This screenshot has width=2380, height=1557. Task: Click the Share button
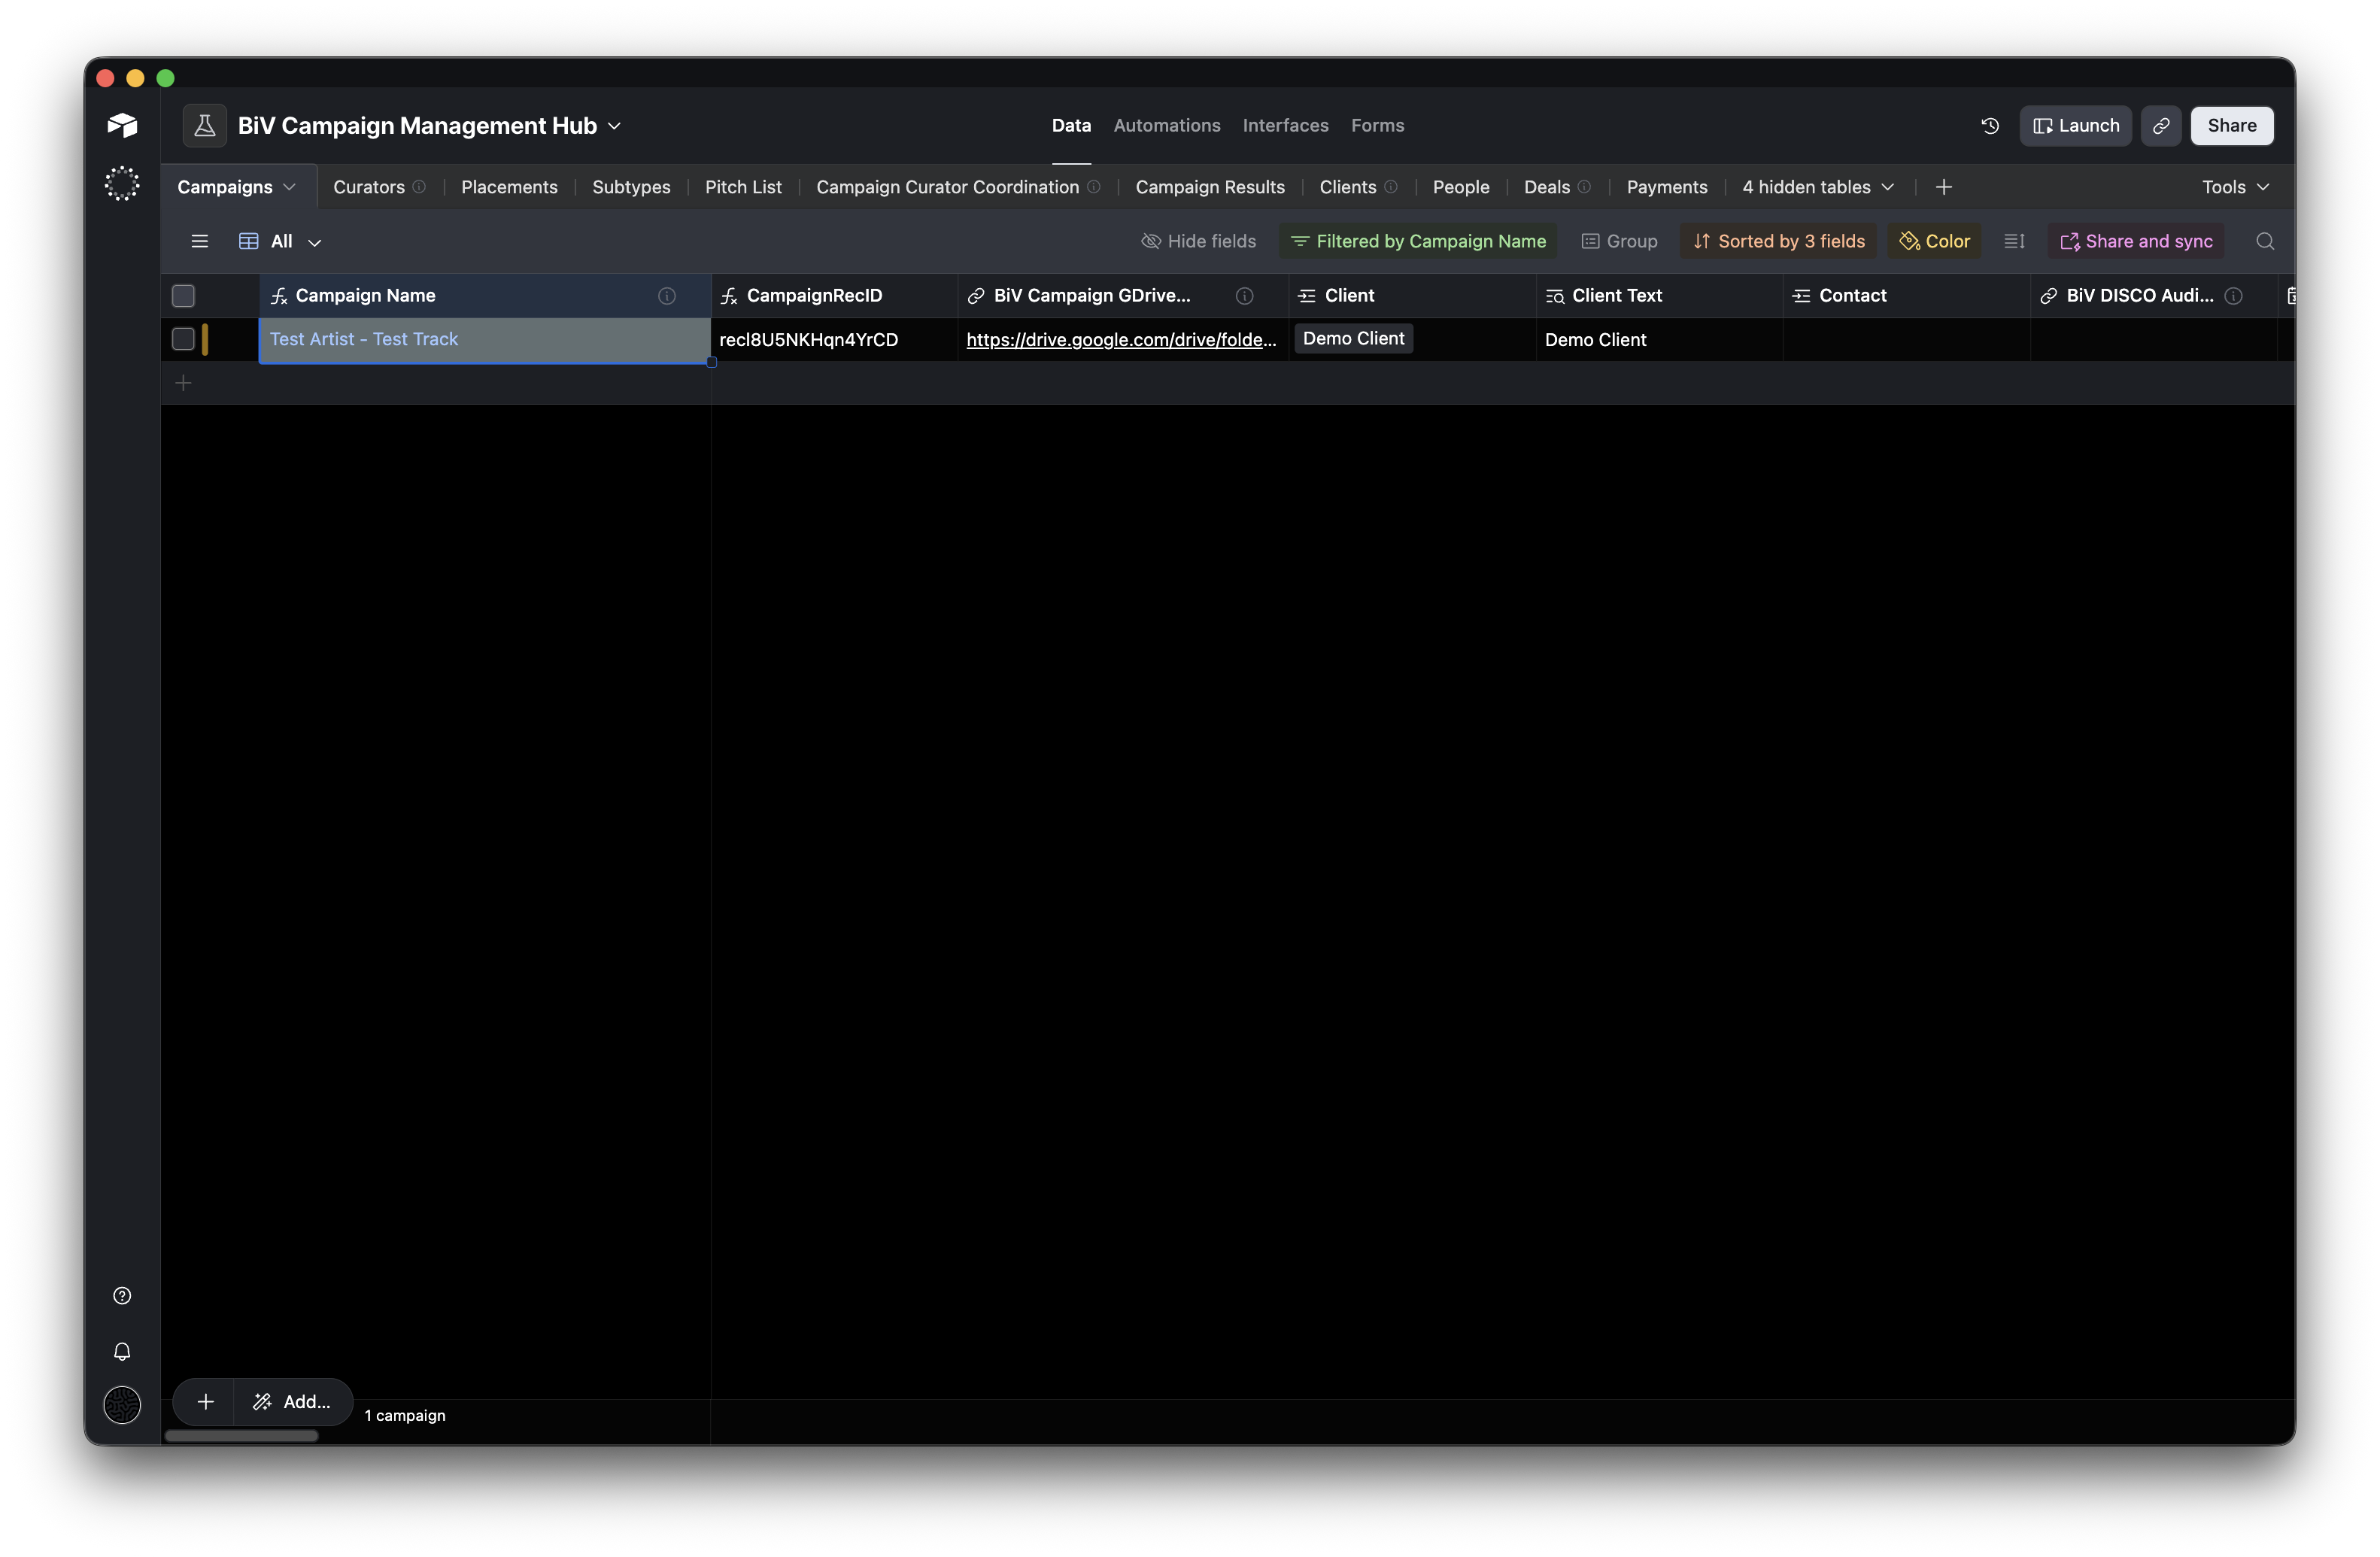point(2231,126)
